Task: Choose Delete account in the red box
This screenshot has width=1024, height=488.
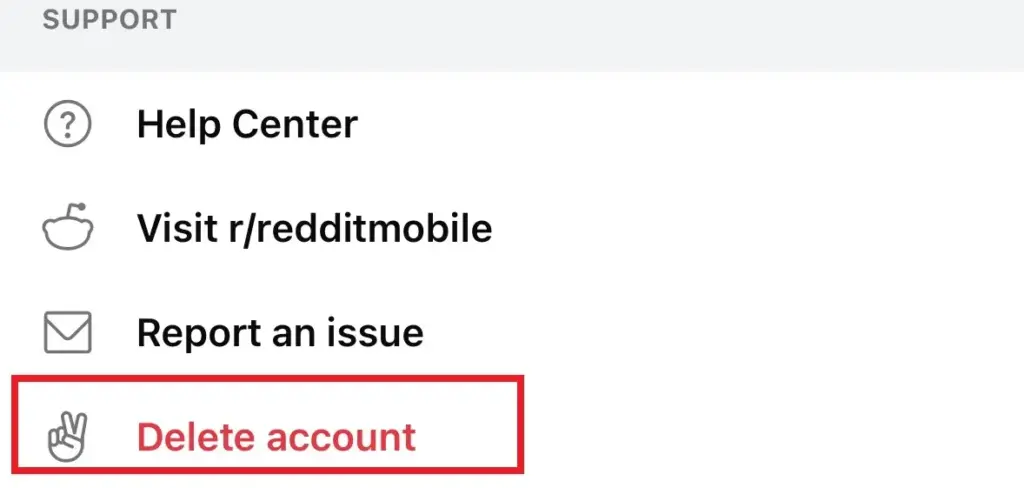Action: click(276, 437)
